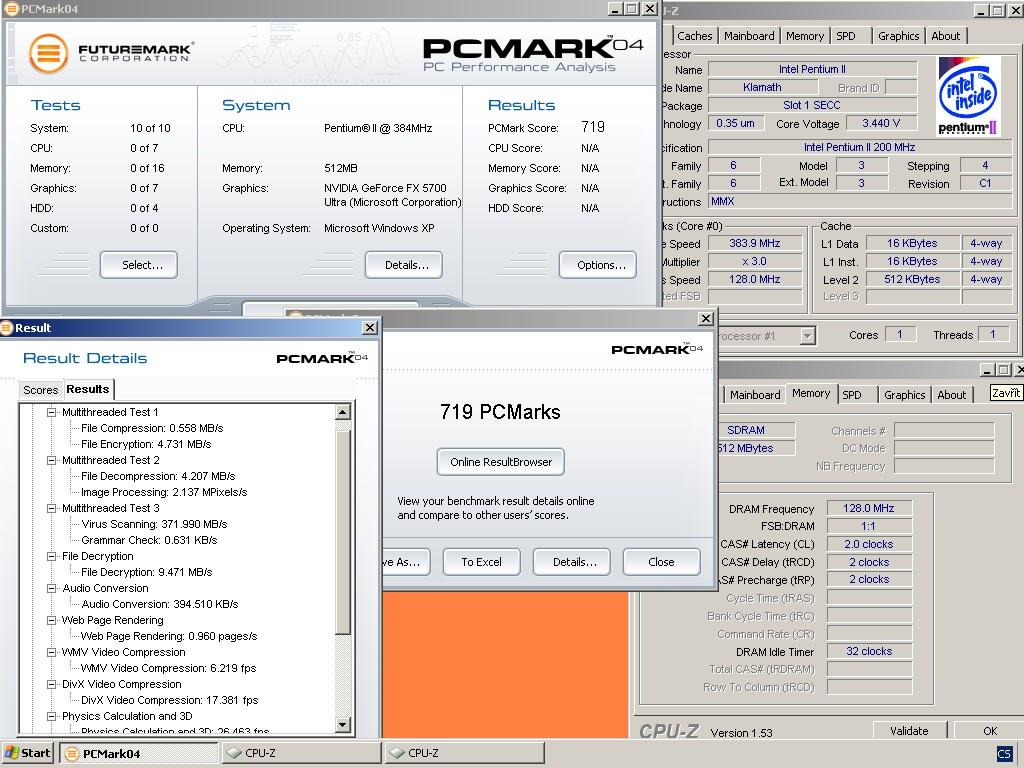Click the Futuremark orange logo icon
The height and width of the screenshot is (768, 1024).
(48, 54)
